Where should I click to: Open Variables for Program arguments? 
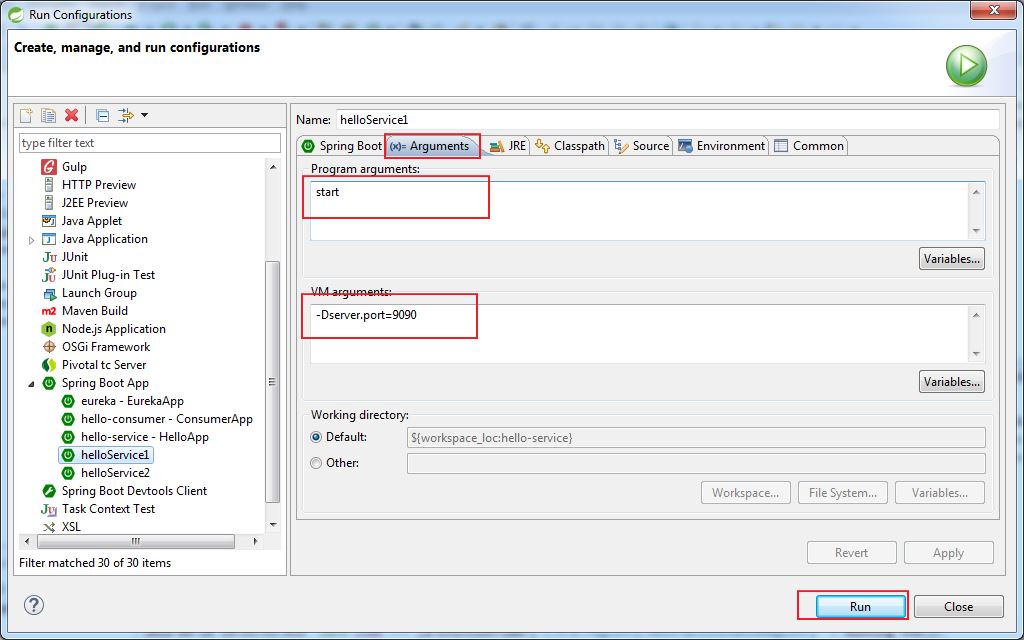[x=952, y=259]
